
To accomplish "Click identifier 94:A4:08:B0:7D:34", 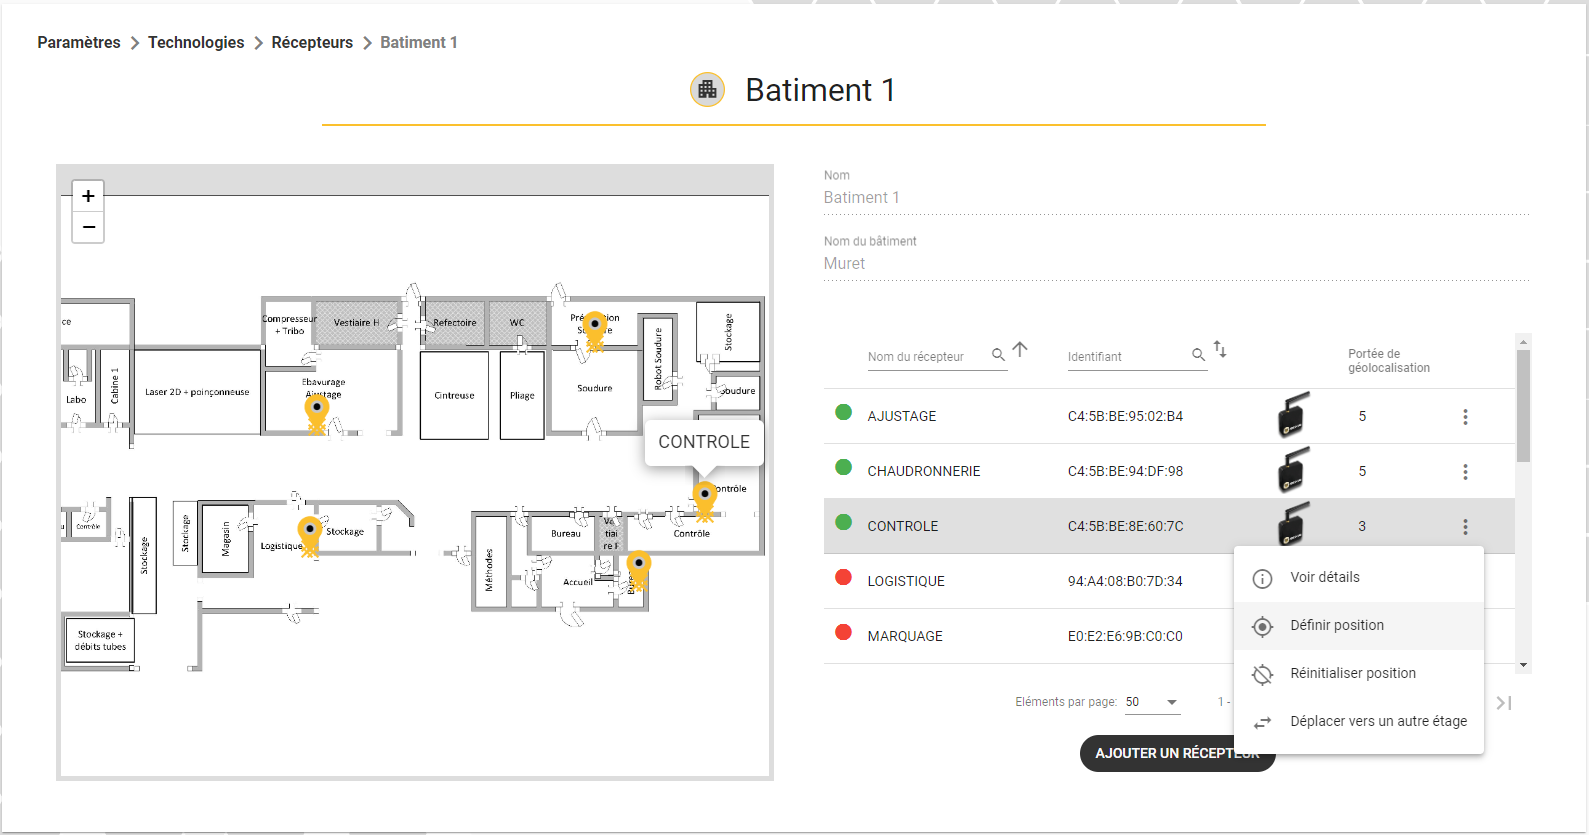I will tap(1125, 581).
